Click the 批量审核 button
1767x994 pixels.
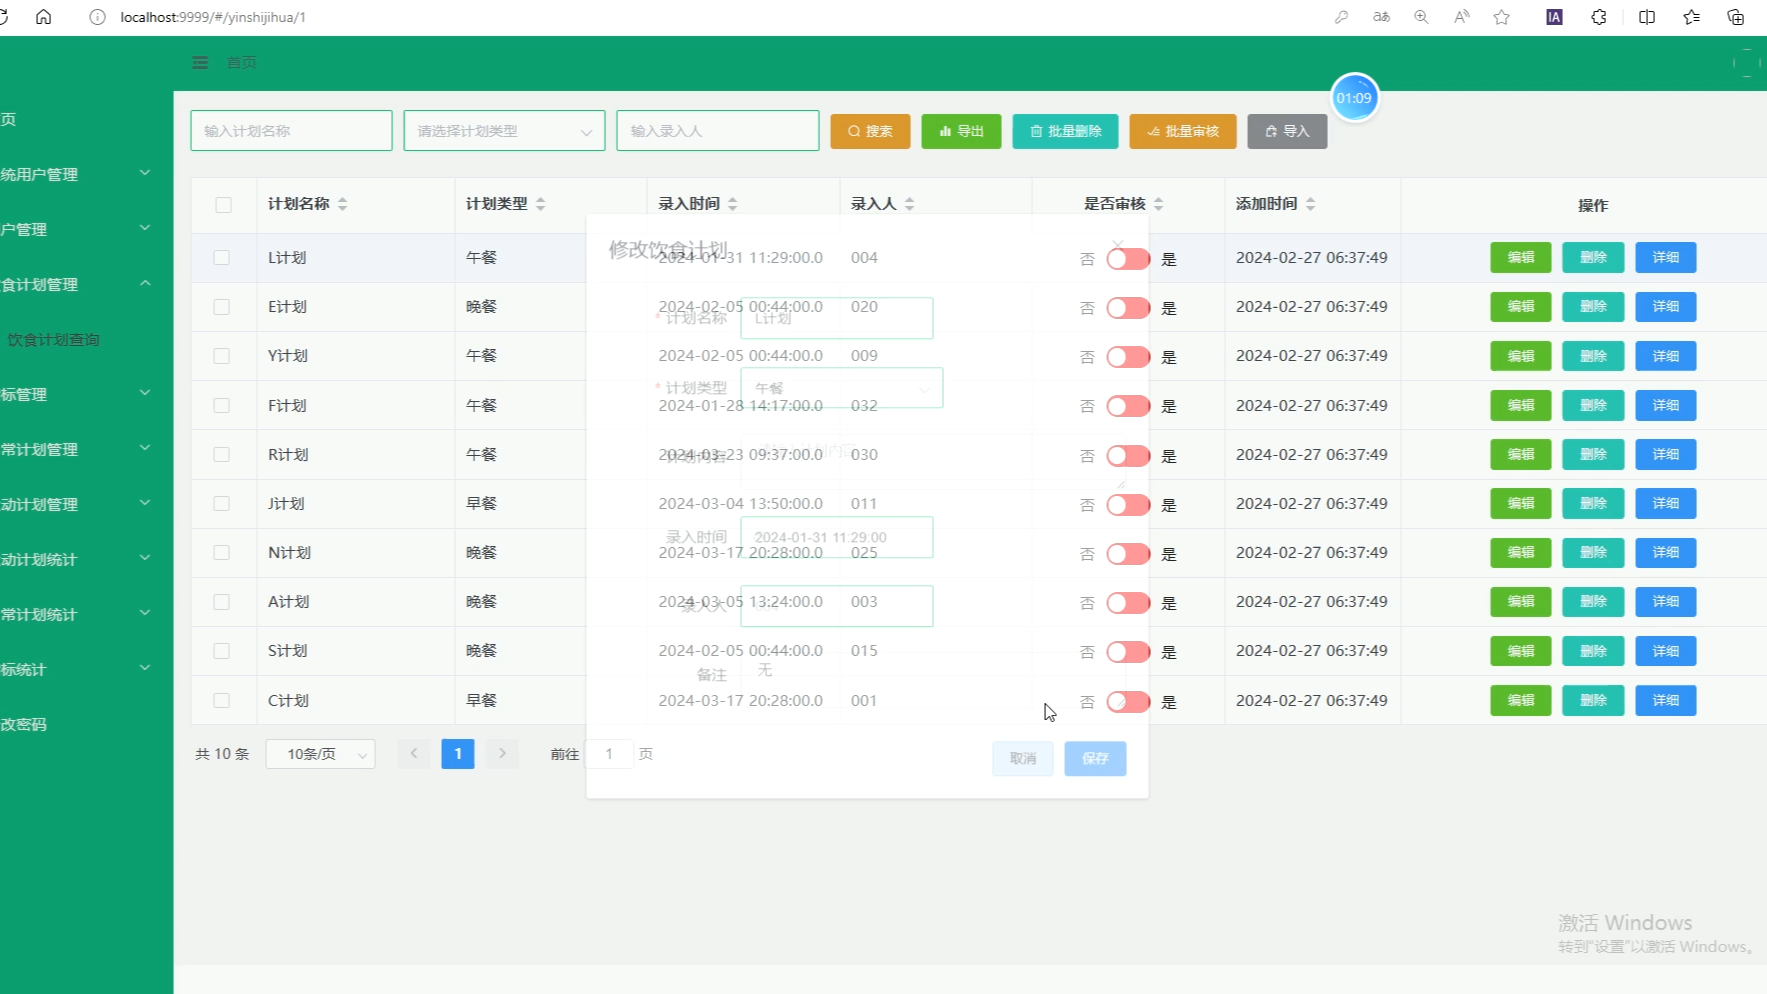click(x=1183, y=131)
